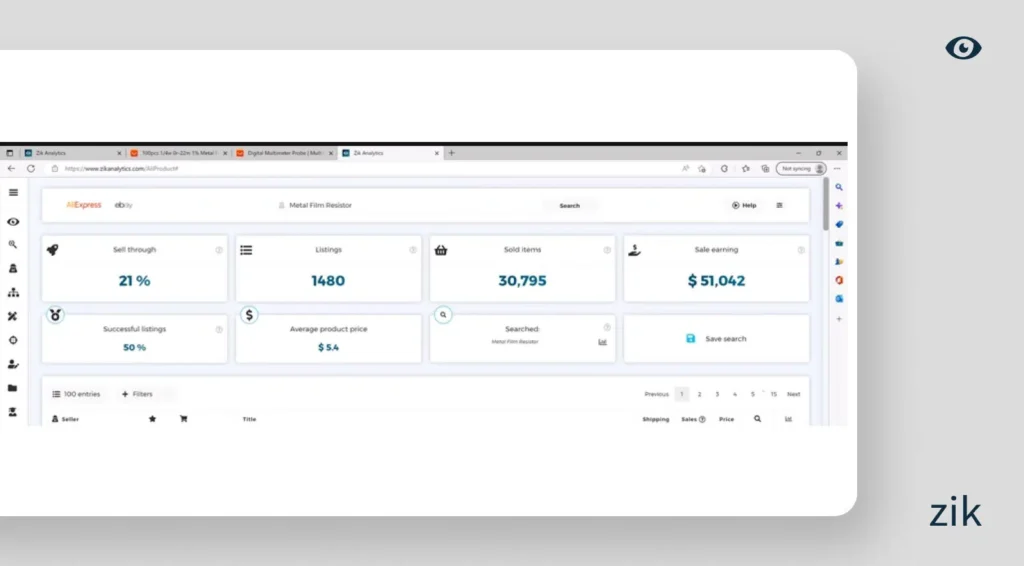Select the AliExpress marketplace option
Image resolution: width=1024 pixels, height=566 pixels.
[x=83, y=205]
